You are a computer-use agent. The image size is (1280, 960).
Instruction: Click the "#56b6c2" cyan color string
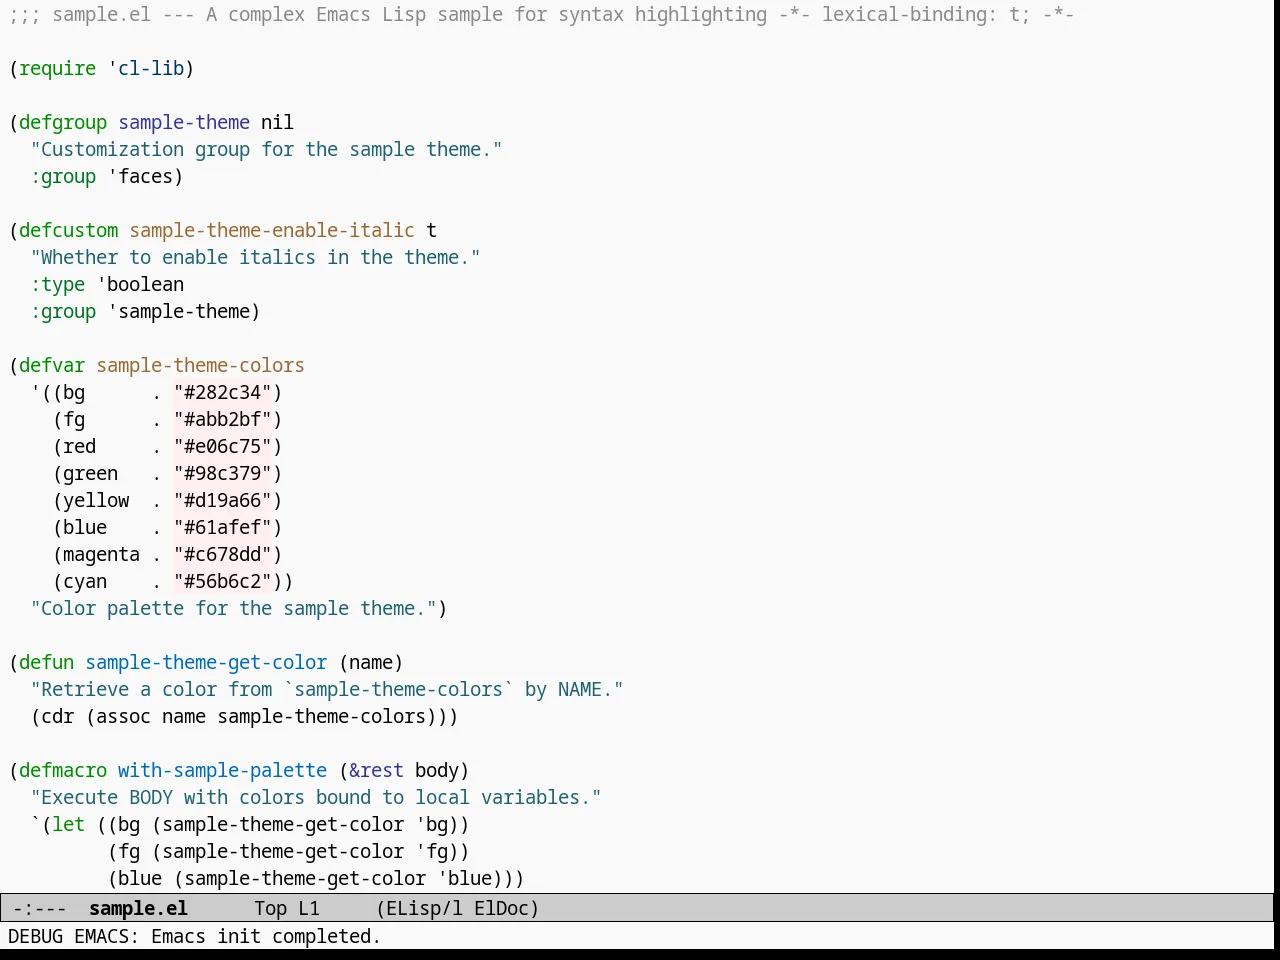click(223, 581)
